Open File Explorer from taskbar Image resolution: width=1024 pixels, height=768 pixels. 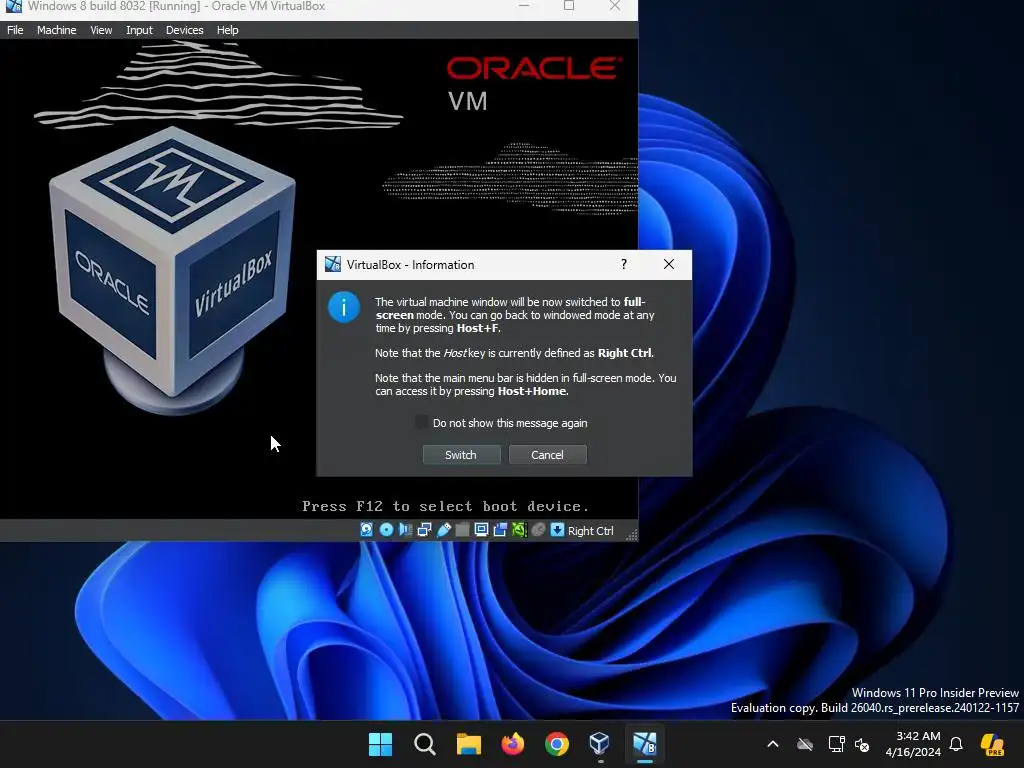(x=468, y=744)
